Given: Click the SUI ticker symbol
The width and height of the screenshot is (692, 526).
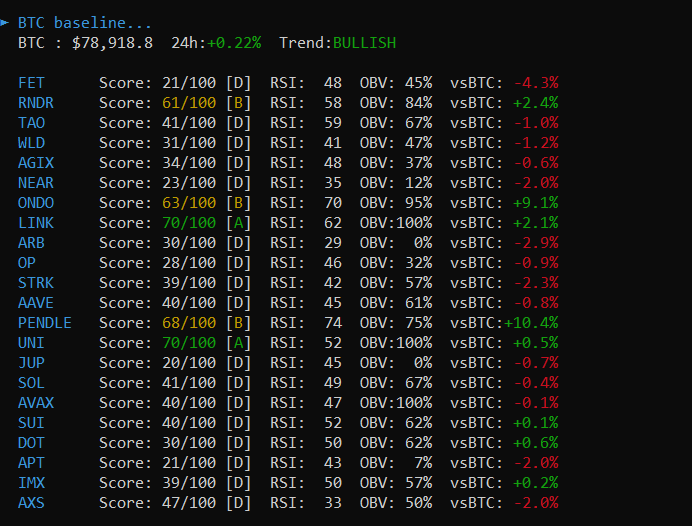Looking at the screenshot, I should pyautogui.click(x=31, y=423).
